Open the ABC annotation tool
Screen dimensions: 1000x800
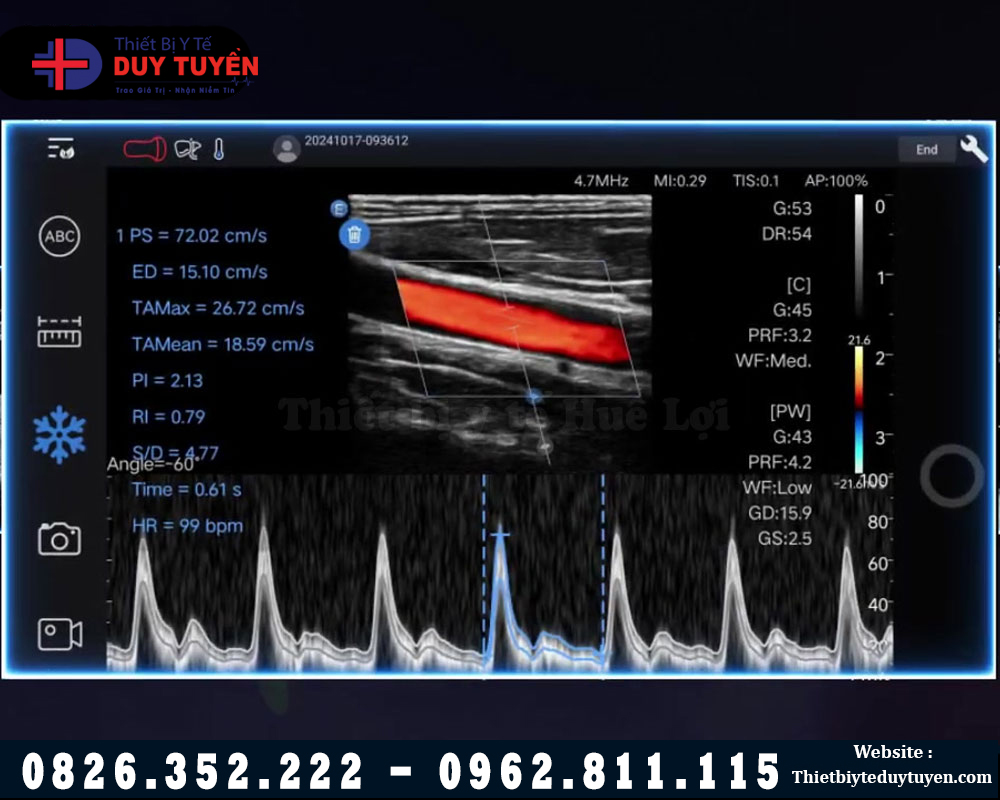59,237
